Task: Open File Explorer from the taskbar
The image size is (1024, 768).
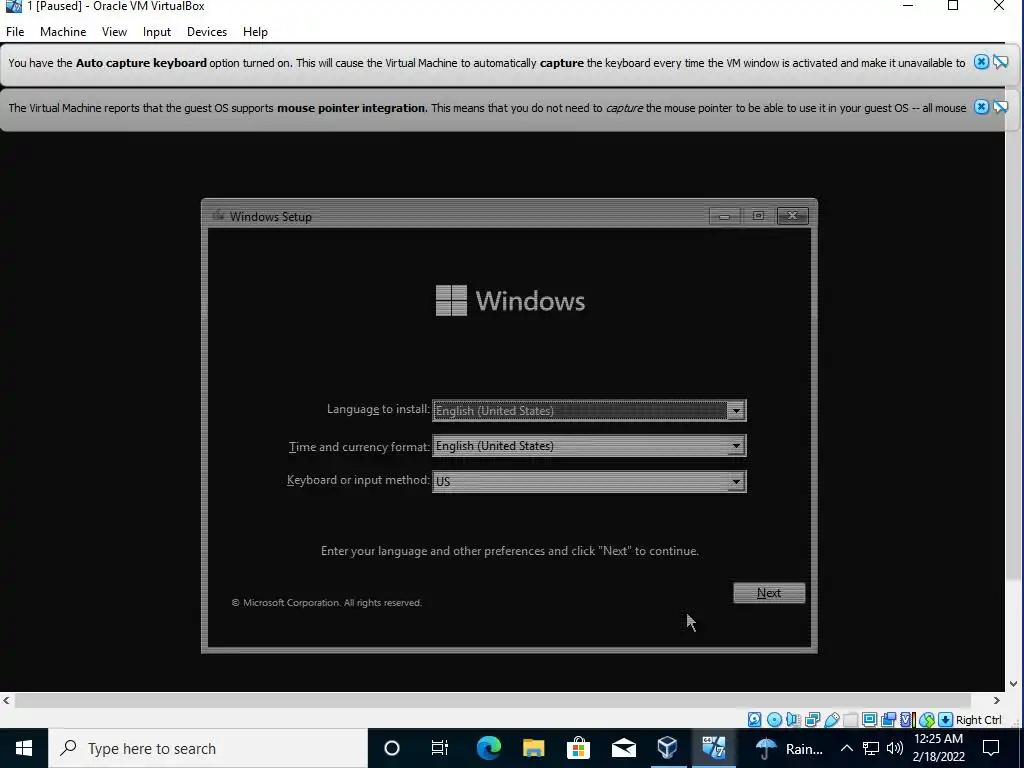Action: pos(534,748)
